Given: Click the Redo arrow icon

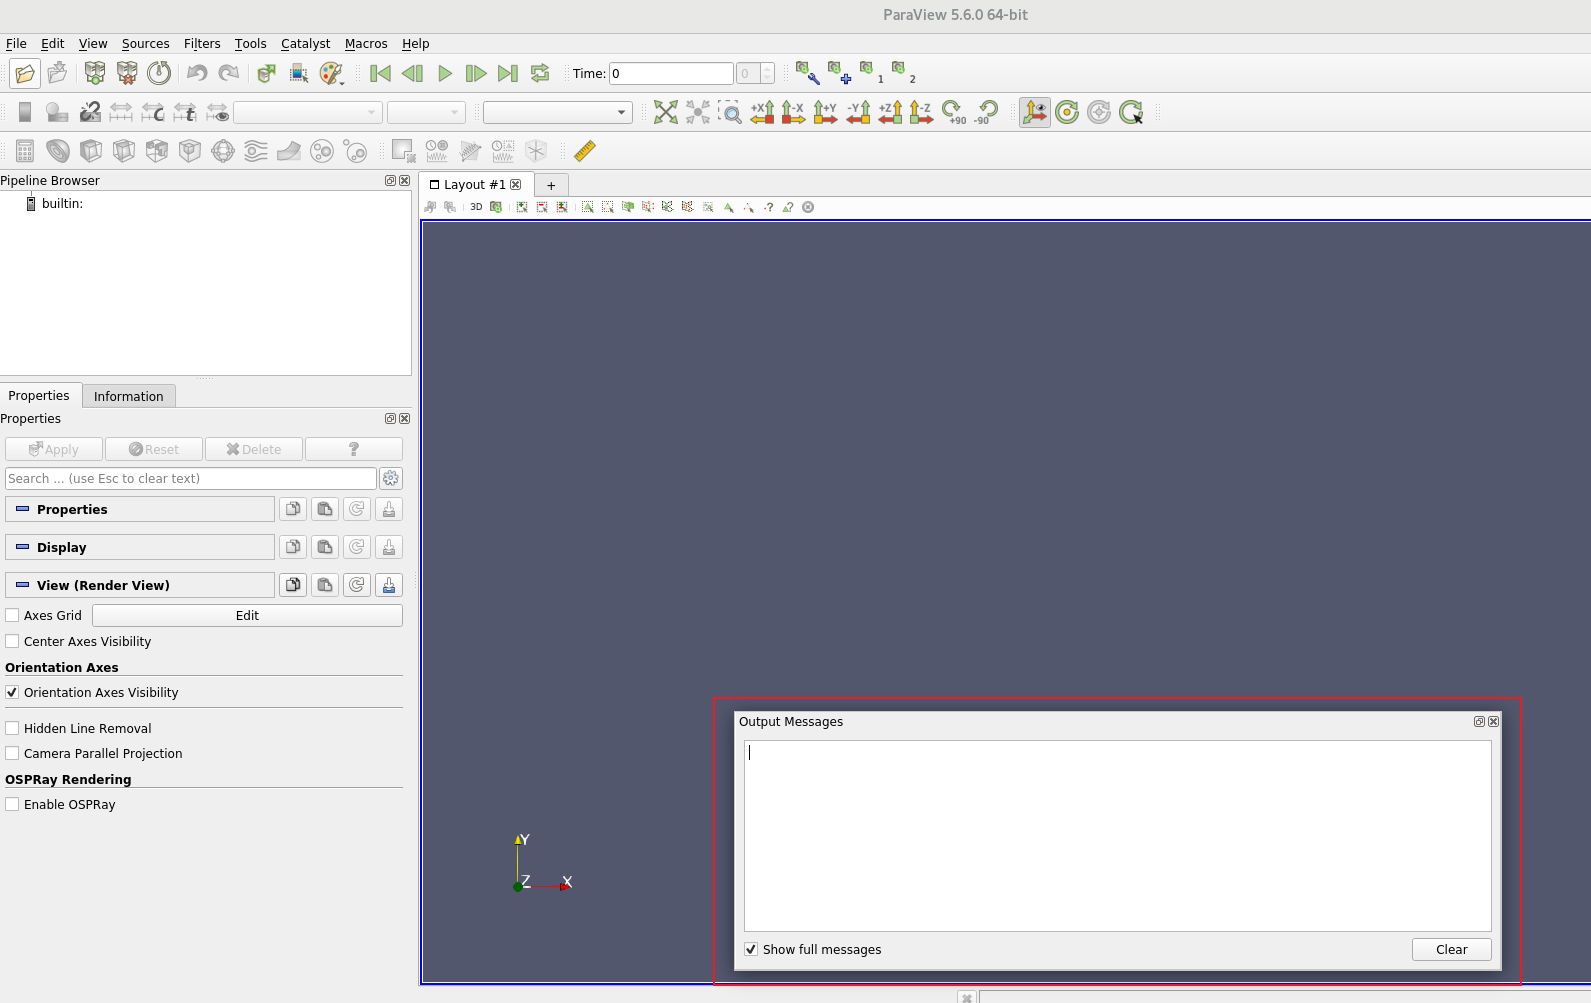Looking at the screenshot, I should coord(229,73).
